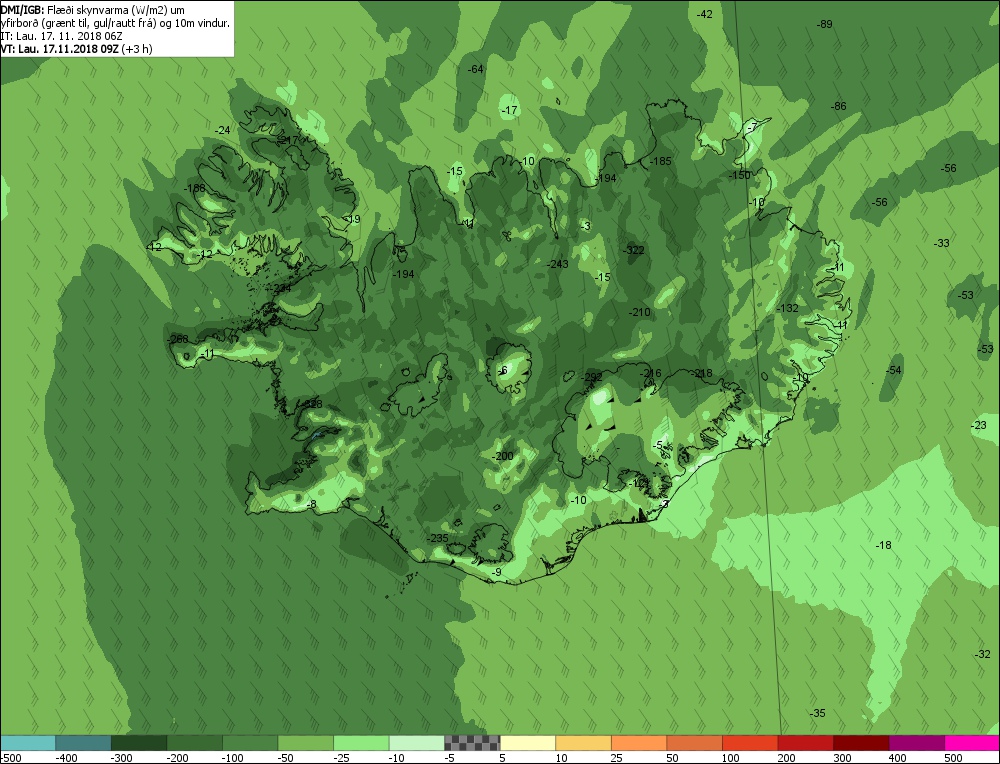Click the legend label -100
Viewport: 1000px width, 764px height.
point(232,758)
